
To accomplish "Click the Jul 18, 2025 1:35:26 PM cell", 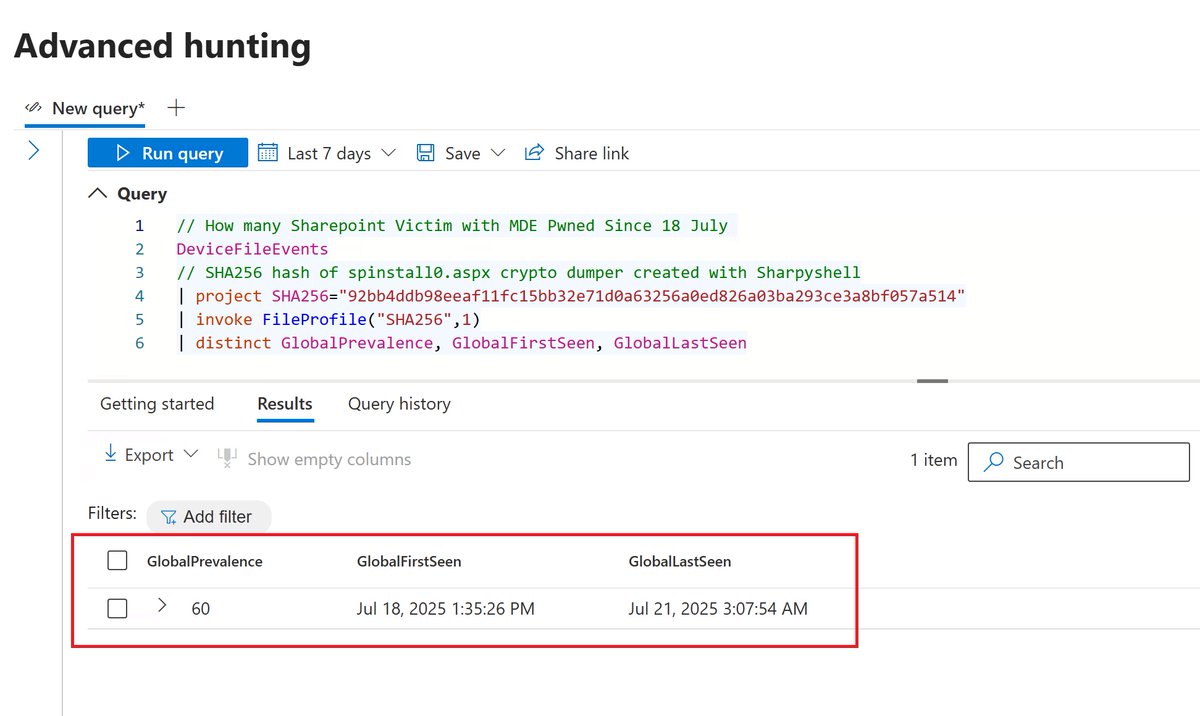I will 446,608.
